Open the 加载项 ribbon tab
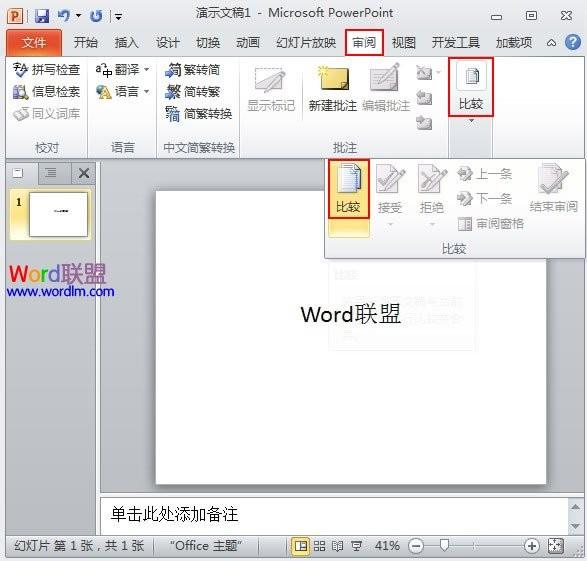This screenshot has width=587, height=561. tap(514, 43)
